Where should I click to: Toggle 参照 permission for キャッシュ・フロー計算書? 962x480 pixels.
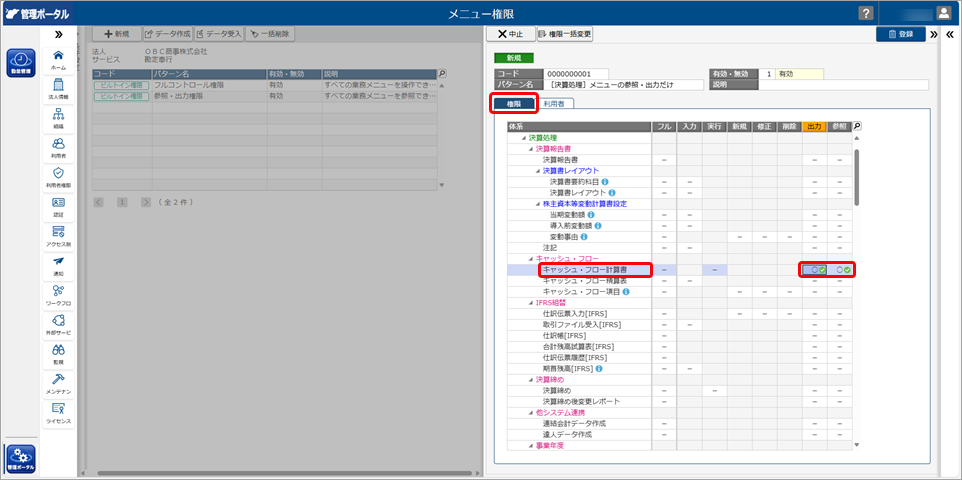click(x=840, y=269)
